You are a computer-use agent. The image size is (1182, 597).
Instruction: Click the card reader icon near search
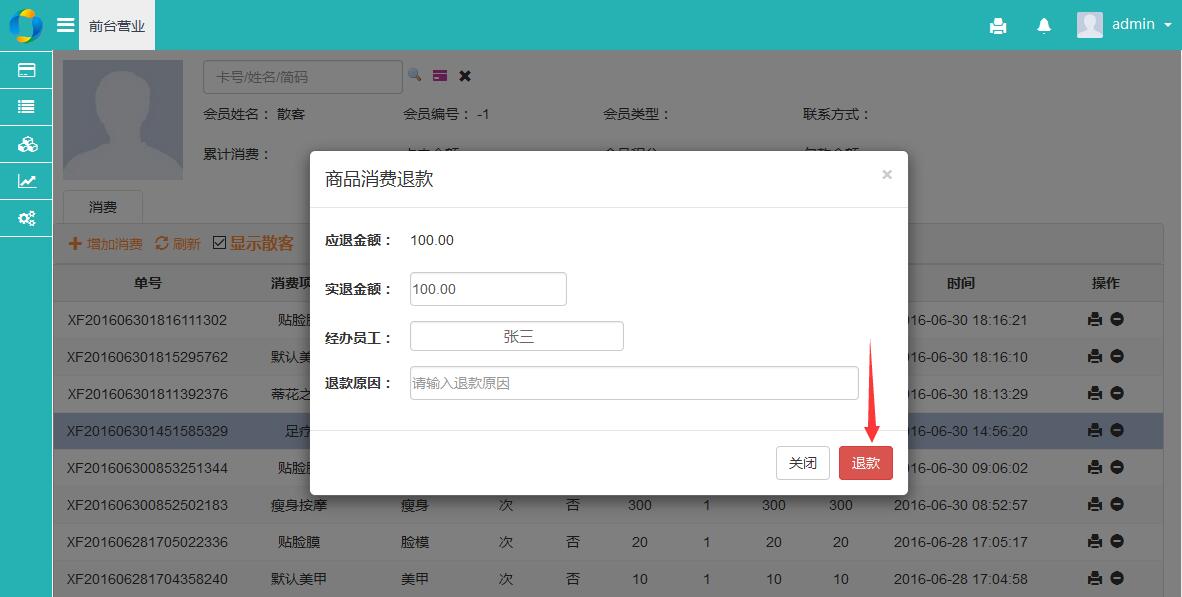(440, 75)
